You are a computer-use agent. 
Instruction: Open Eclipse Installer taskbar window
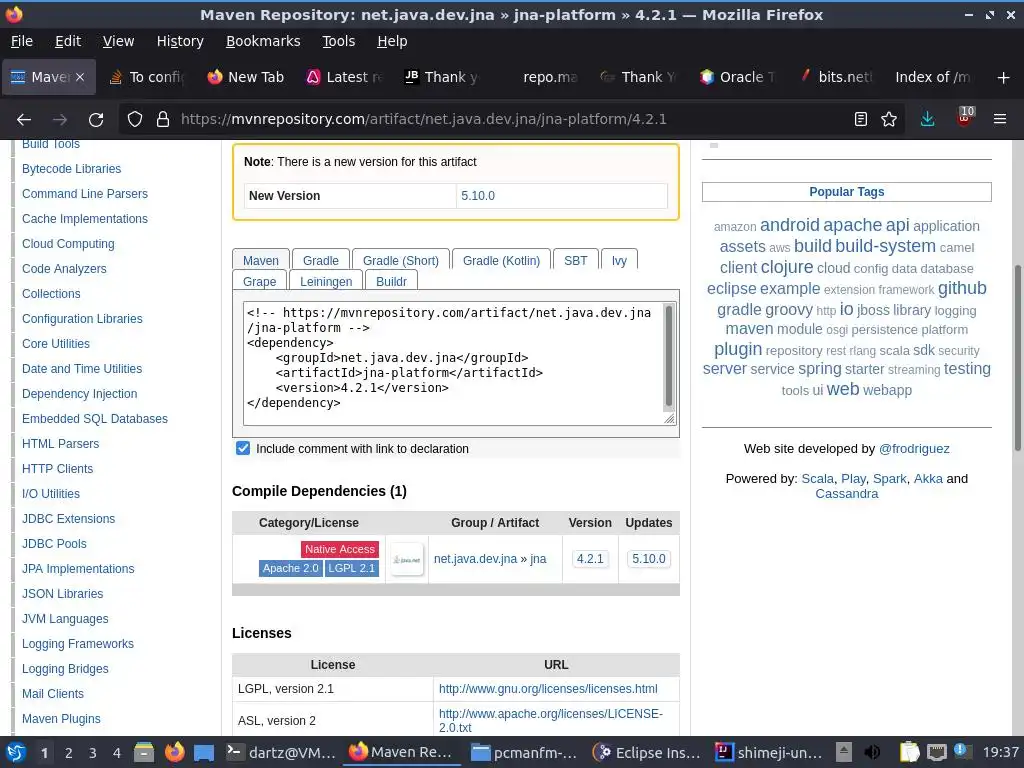point(646,752)
